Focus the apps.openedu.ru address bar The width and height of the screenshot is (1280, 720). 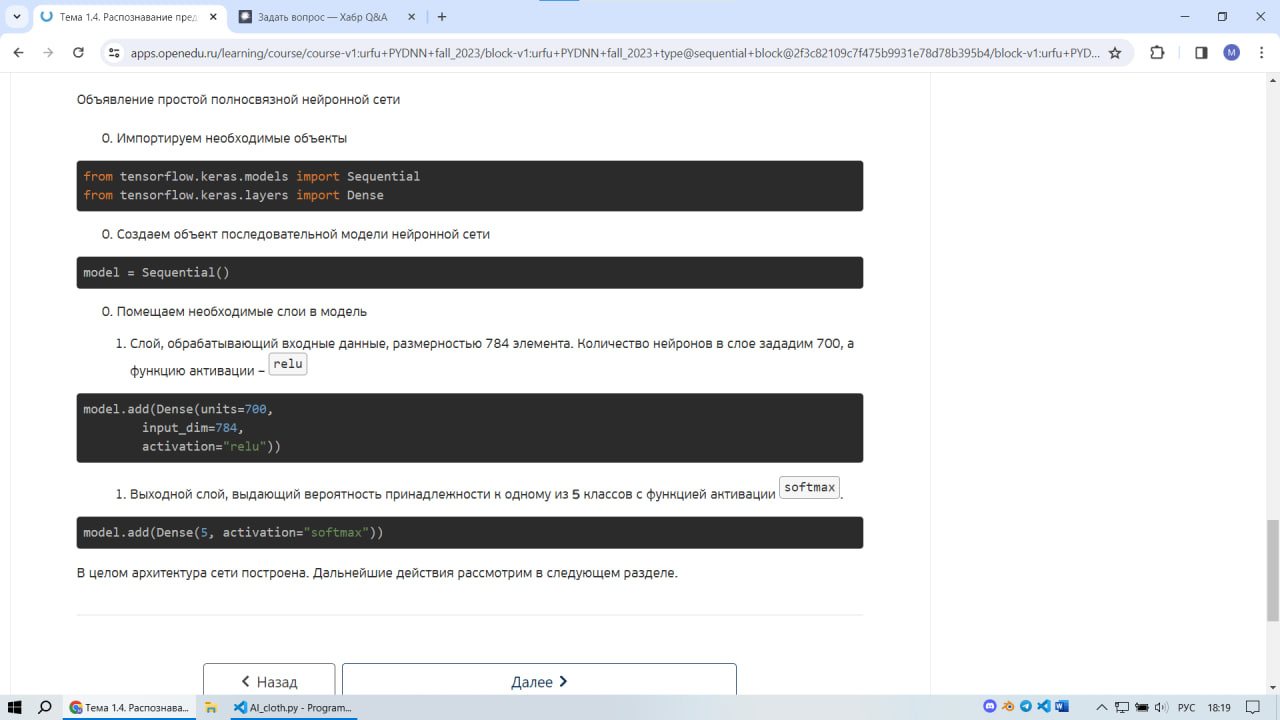(x=615, y=53)
